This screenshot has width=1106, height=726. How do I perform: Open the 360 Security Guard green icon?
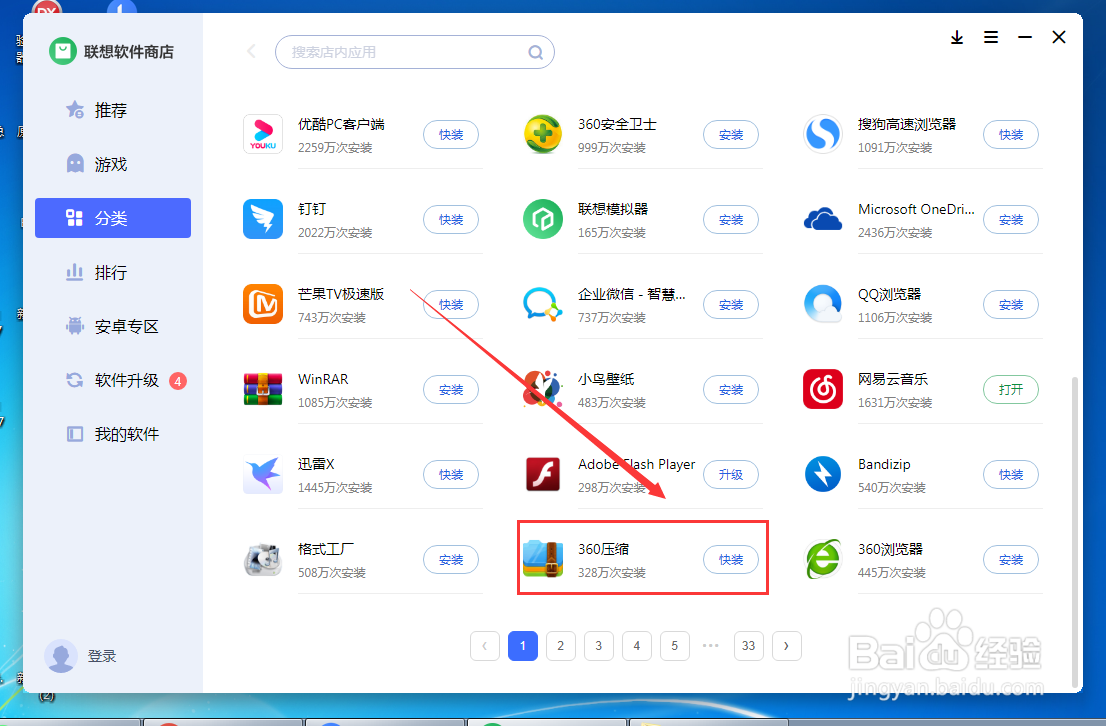[542, 134]
